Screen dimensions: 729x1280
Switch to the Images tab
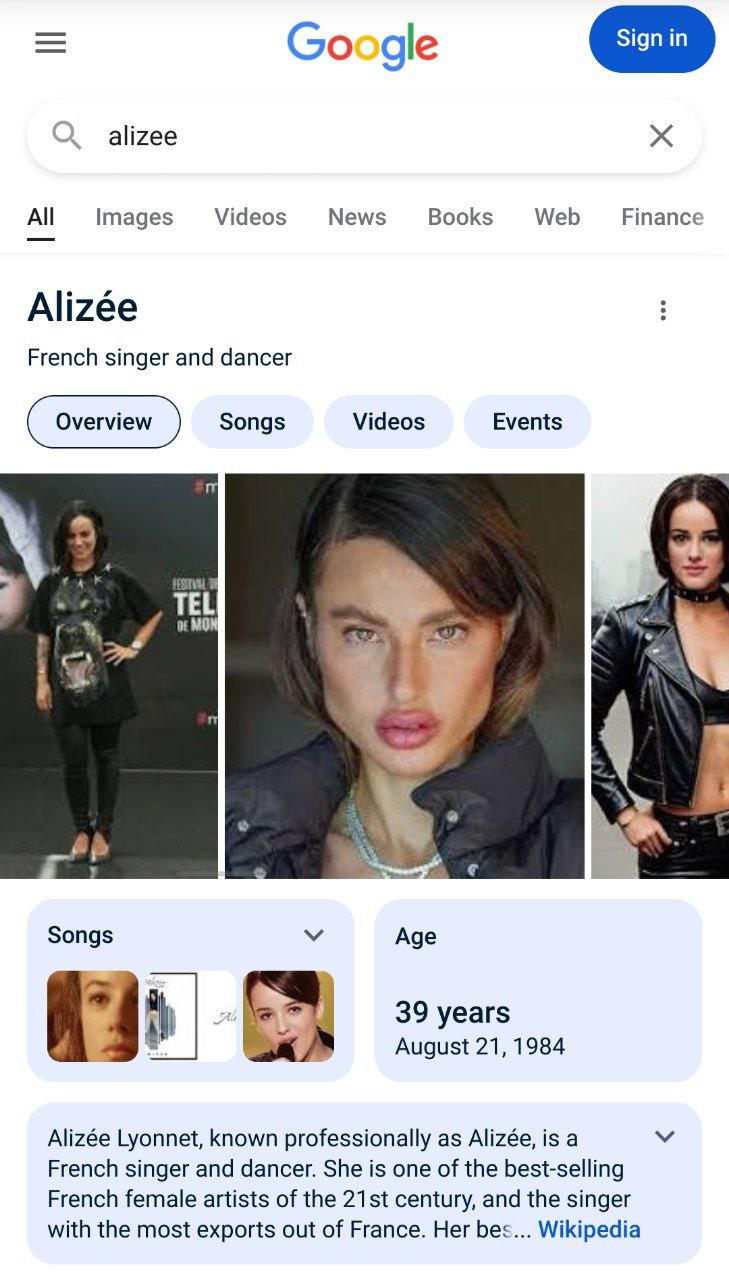(x=134, y=217)
